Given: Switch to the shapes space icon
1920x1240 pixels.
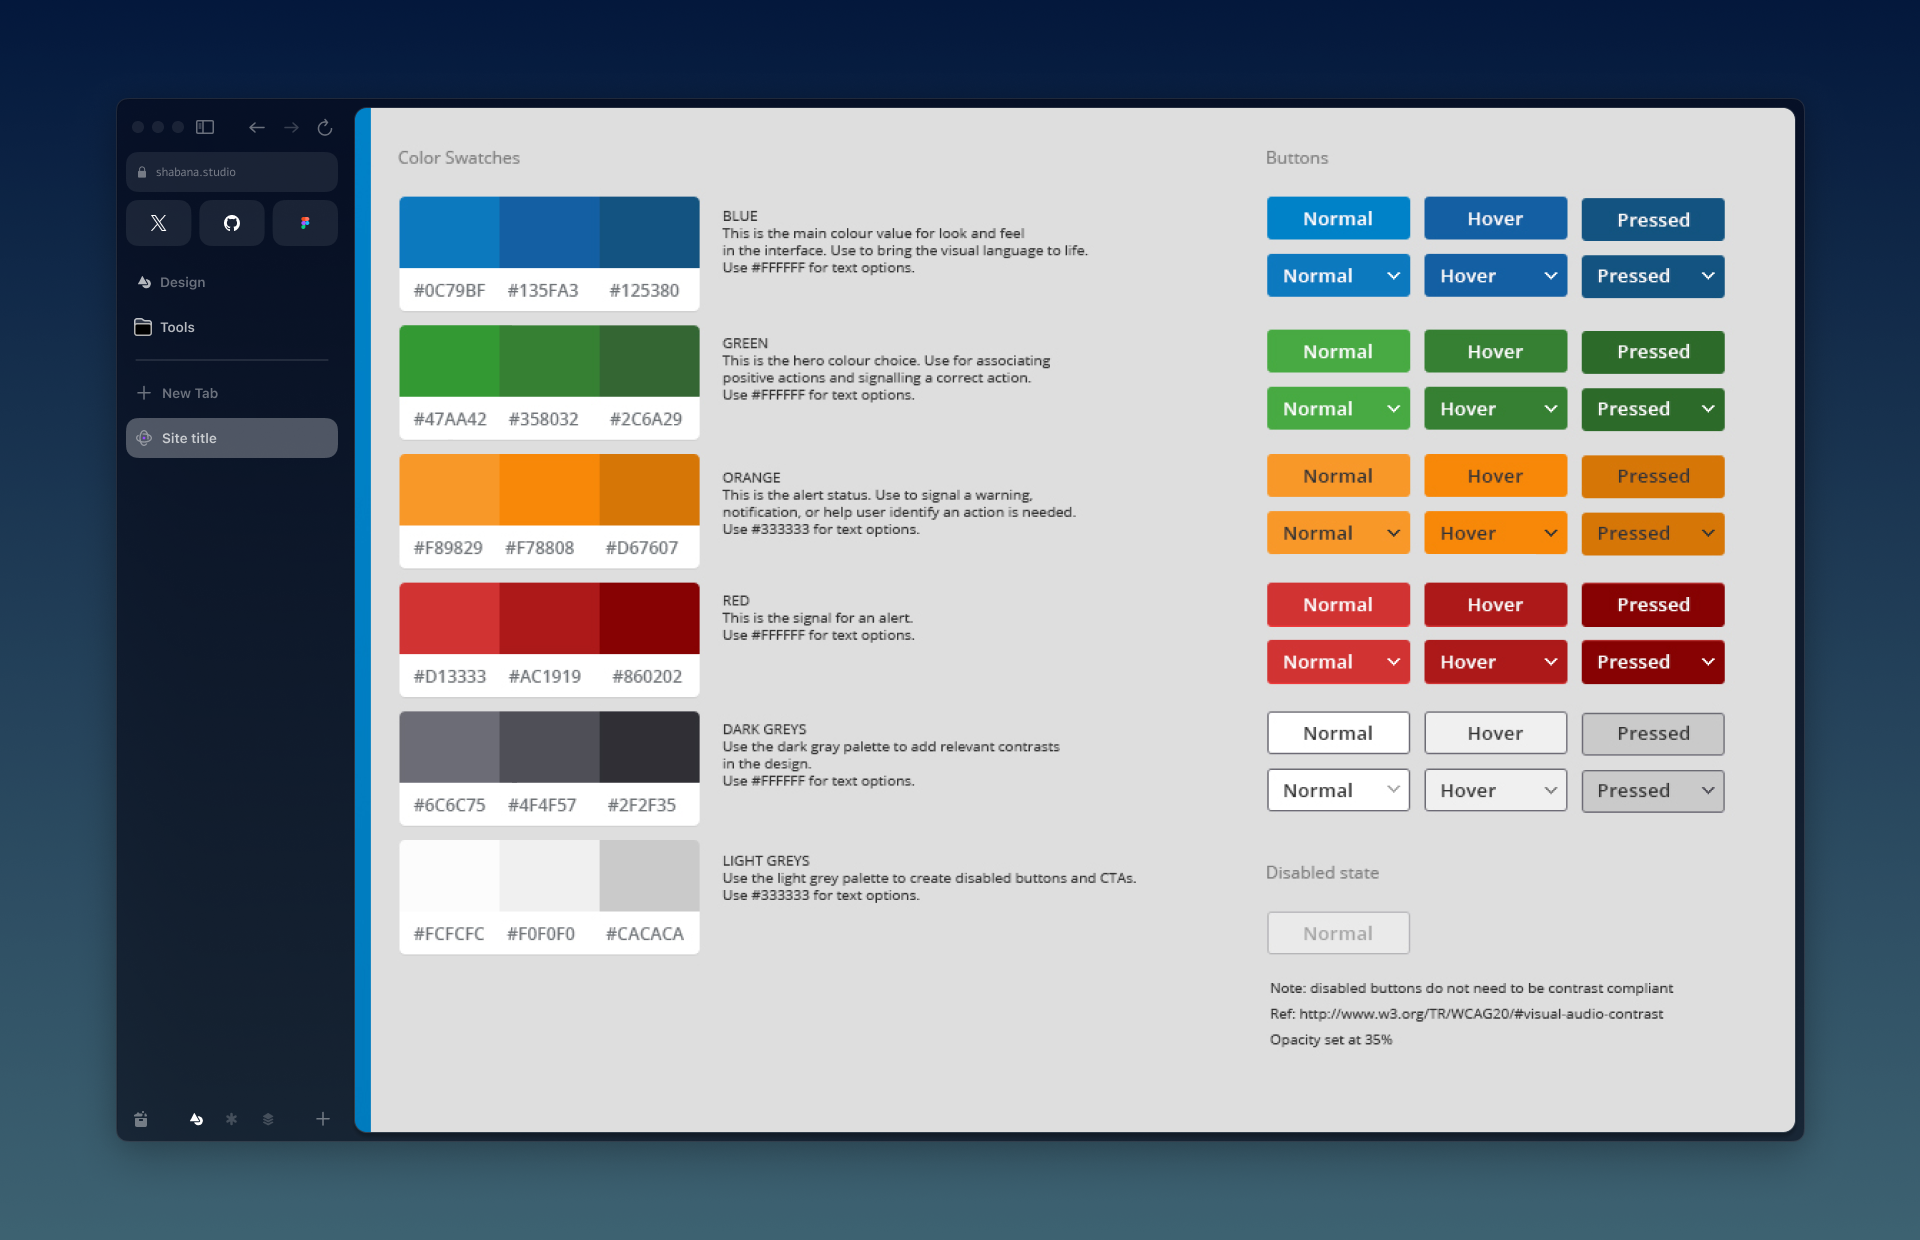Looking at the screenshot, I should click(x=196, y=1119).
